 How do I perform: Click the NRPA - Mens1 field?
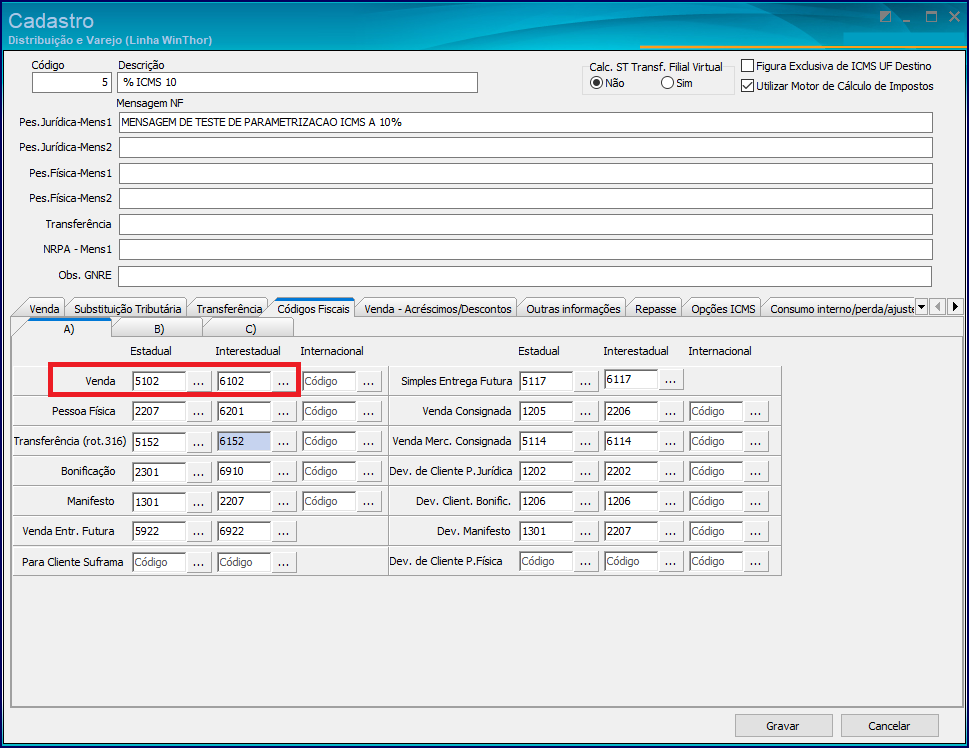[x=525, y=249]
